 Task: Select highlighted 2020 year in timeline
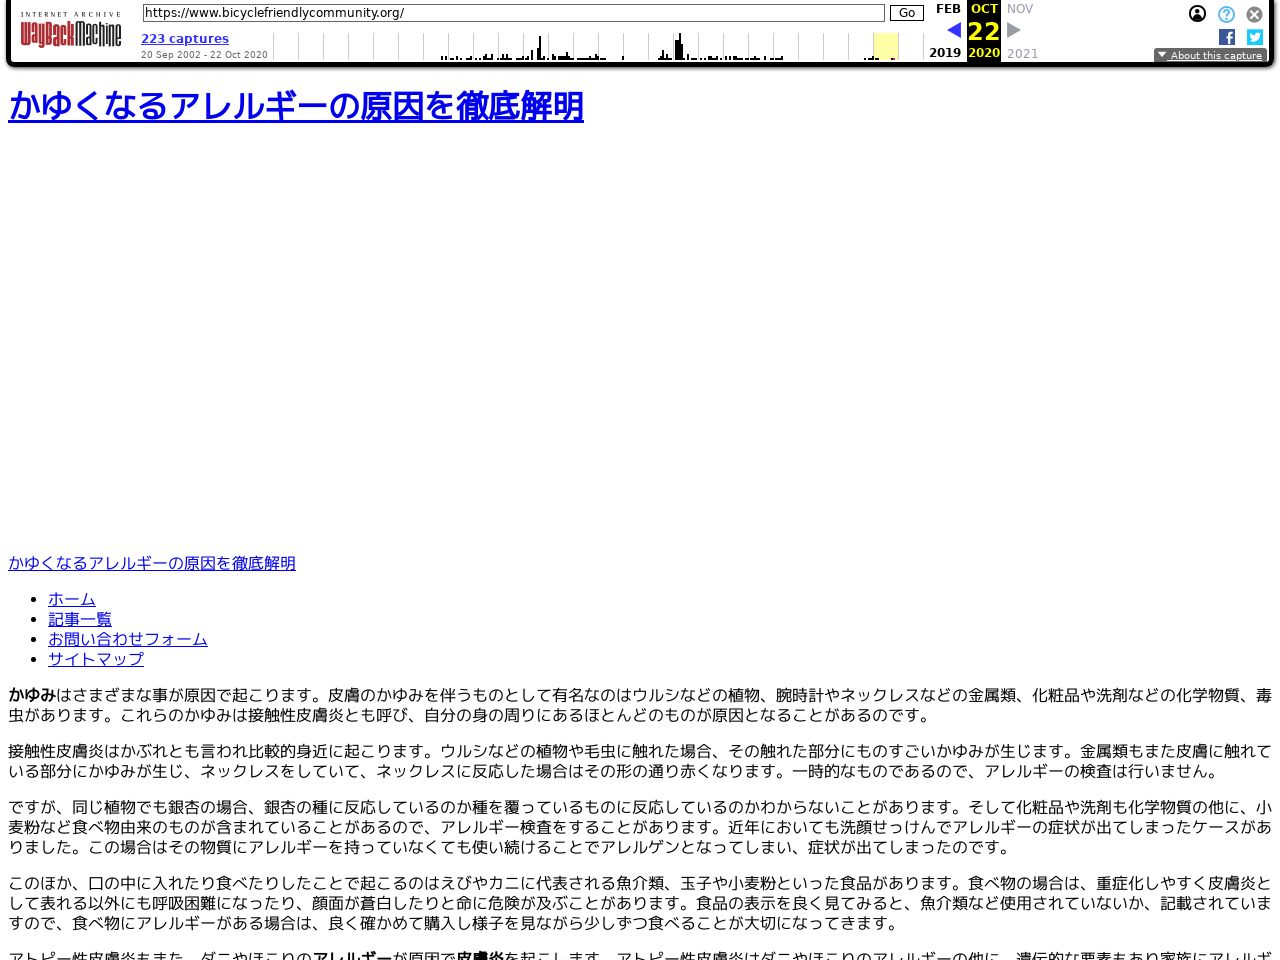coord(885,47)
